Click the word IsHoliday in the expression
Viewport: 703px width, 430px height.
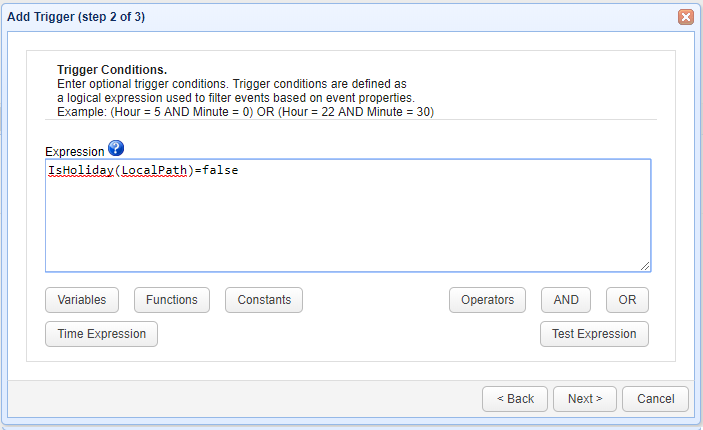coord(81,171)
